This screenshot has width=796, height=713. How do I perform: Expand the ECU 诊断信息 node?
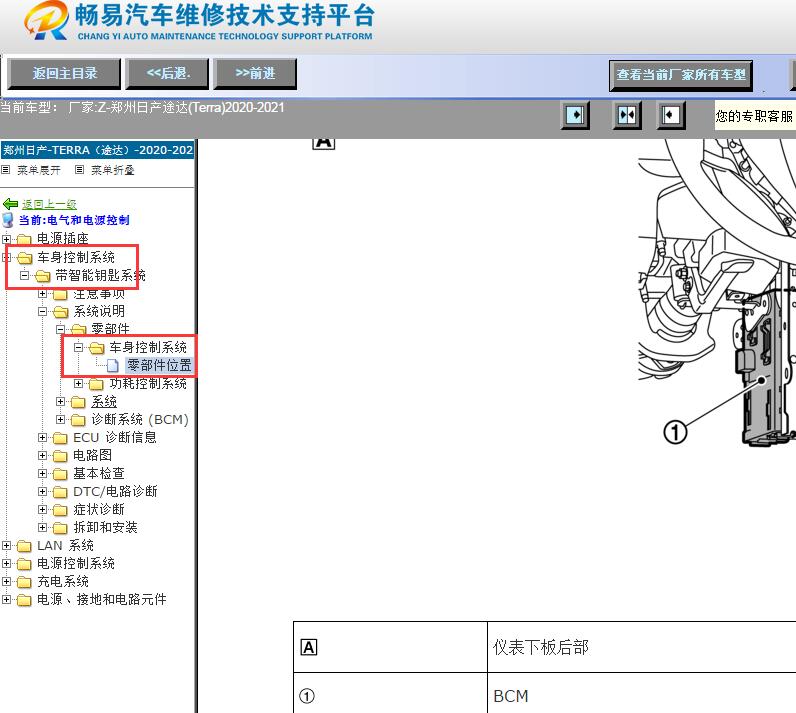[43, 437]
